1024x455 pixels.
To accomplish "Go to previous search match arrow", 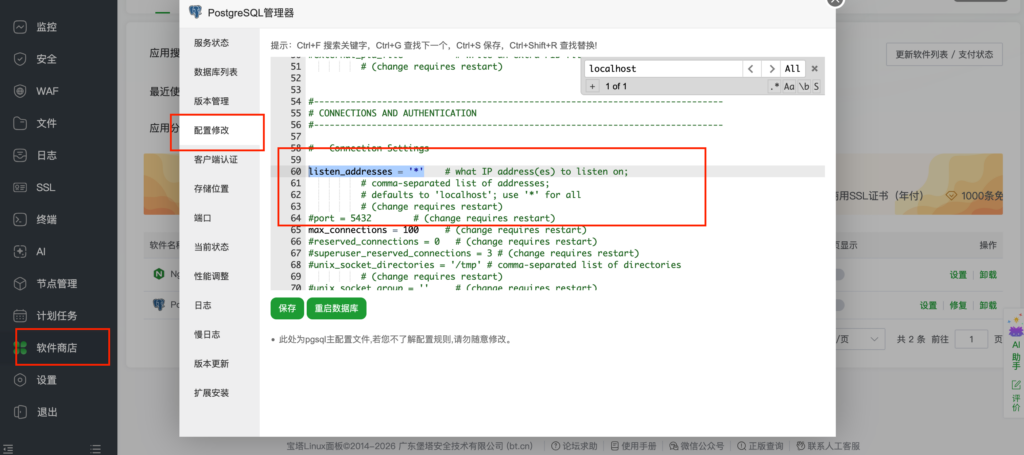I will click(752, 69).
